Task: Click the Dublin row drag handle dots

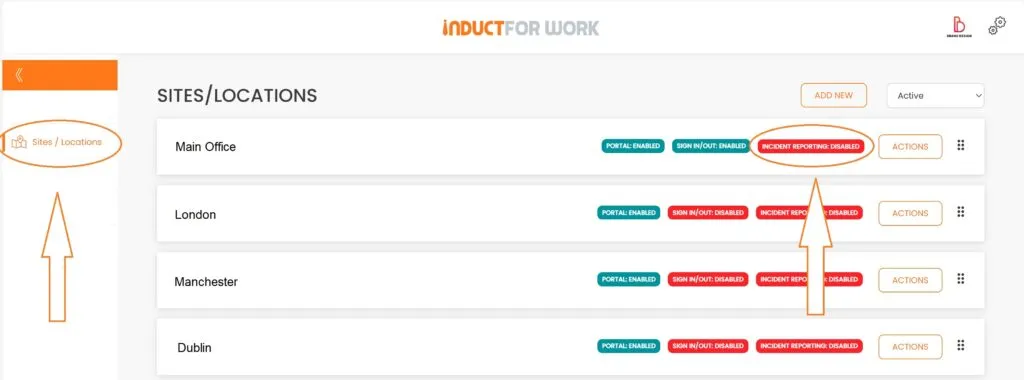Action: tap(961, 345)
